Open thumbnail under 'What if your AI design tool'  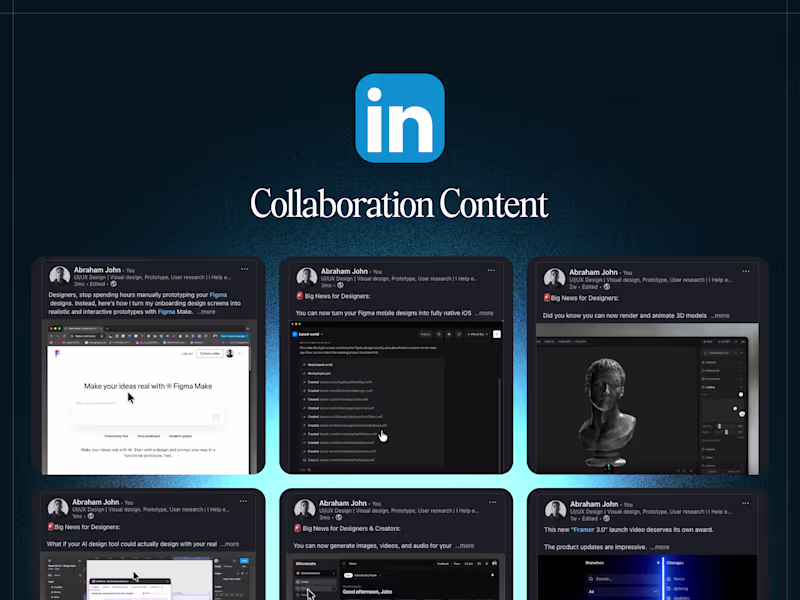click(x=148, y=578)
